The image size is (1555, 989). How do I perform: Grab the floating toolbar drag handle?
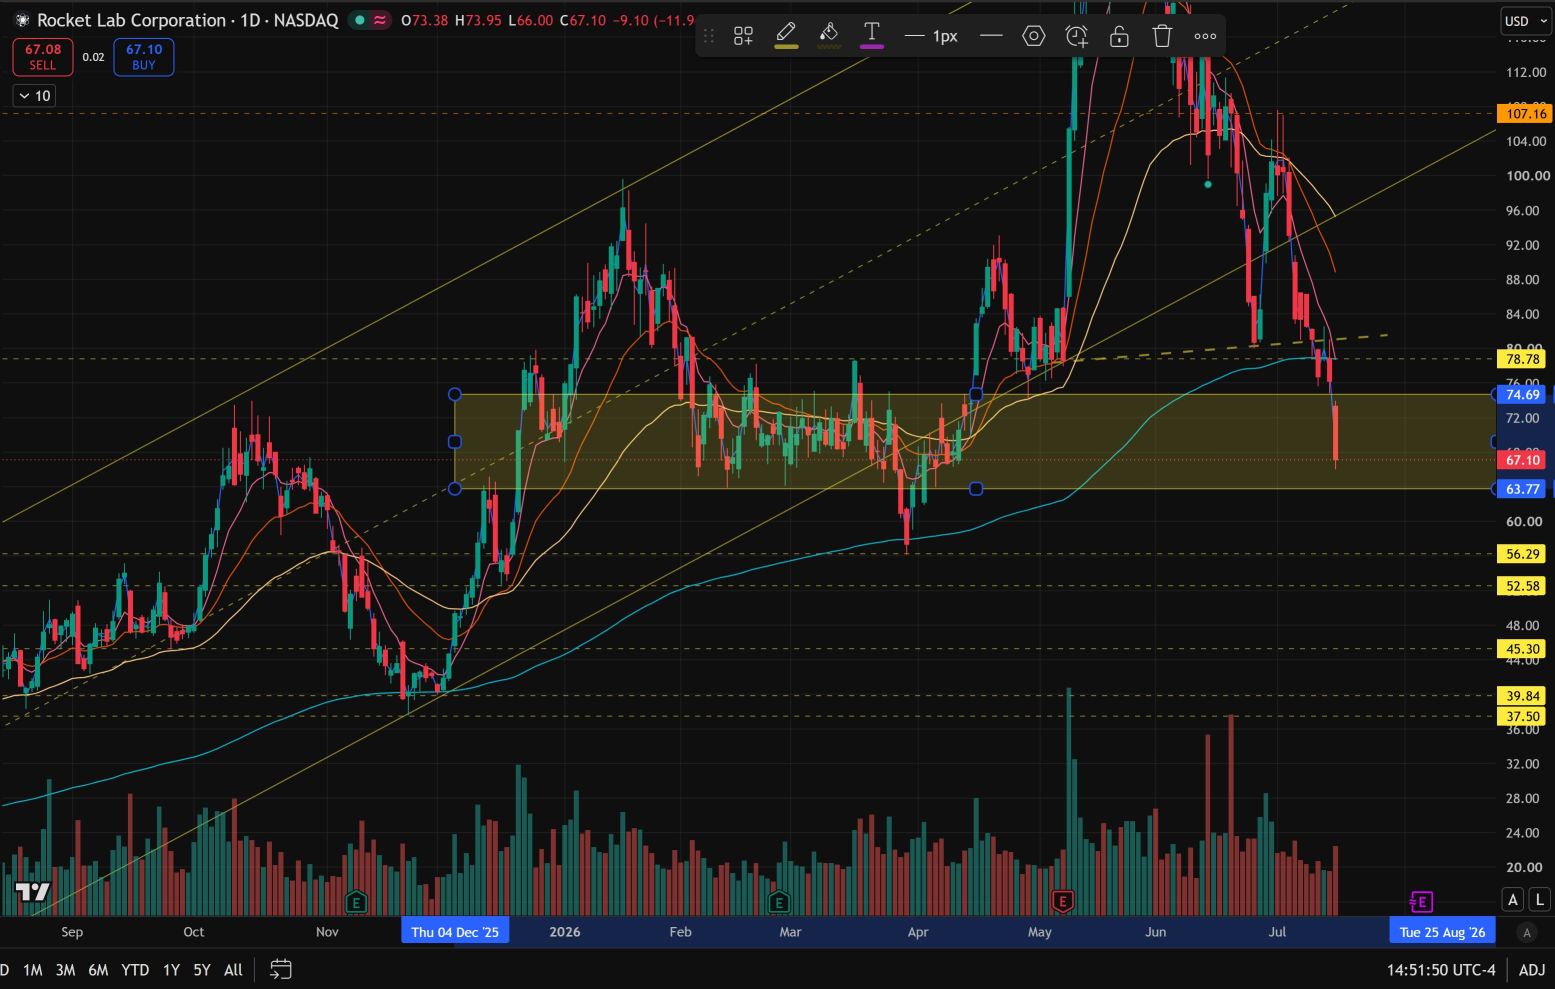709,36
